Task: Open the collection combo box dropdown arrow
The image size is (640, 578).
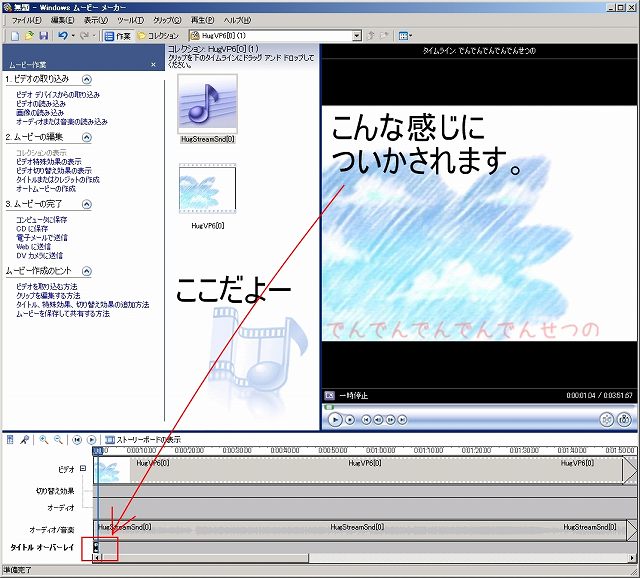Action: tap(357, 36)
